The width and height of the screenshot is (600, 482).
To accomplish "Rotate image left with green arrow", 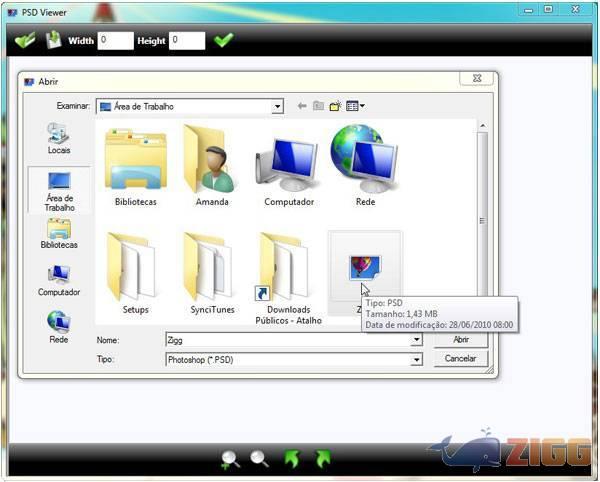I will point(292,459).
